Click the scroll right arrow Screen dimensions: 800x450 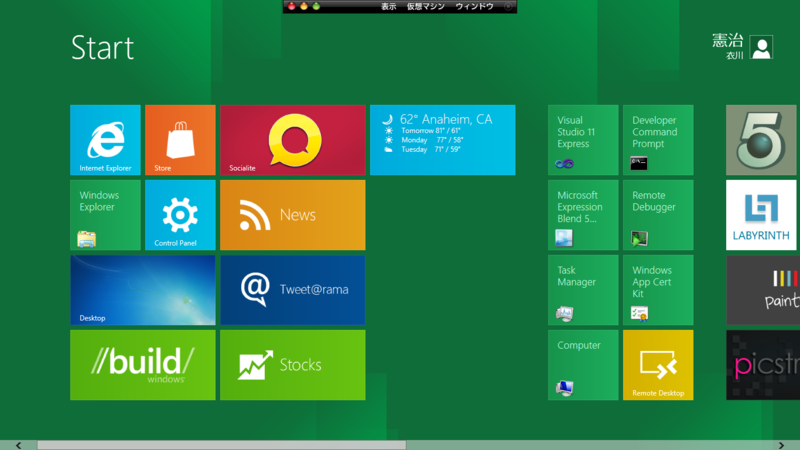pos(781,445)
